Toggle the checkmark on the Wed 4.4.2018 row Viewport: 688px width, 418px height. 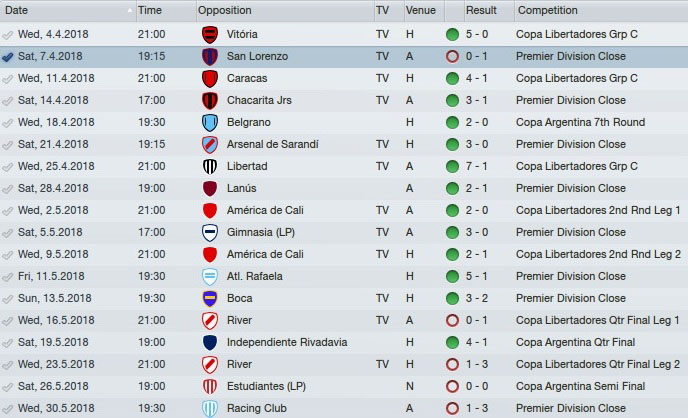[8, 34]
